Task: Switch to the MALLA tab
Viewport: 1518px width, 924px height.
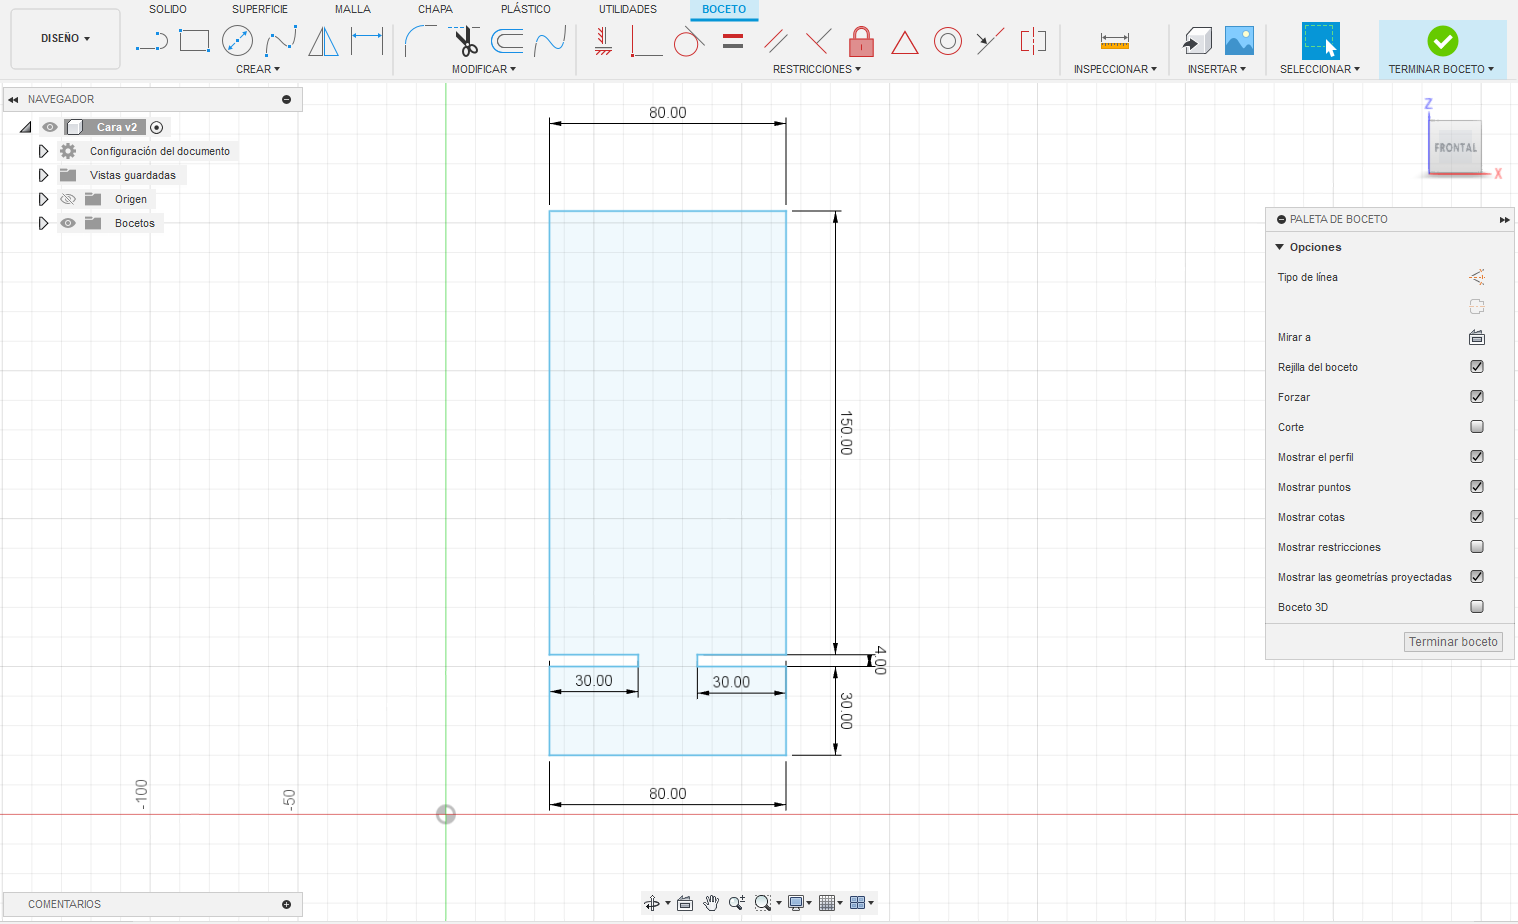Action: 353,9
